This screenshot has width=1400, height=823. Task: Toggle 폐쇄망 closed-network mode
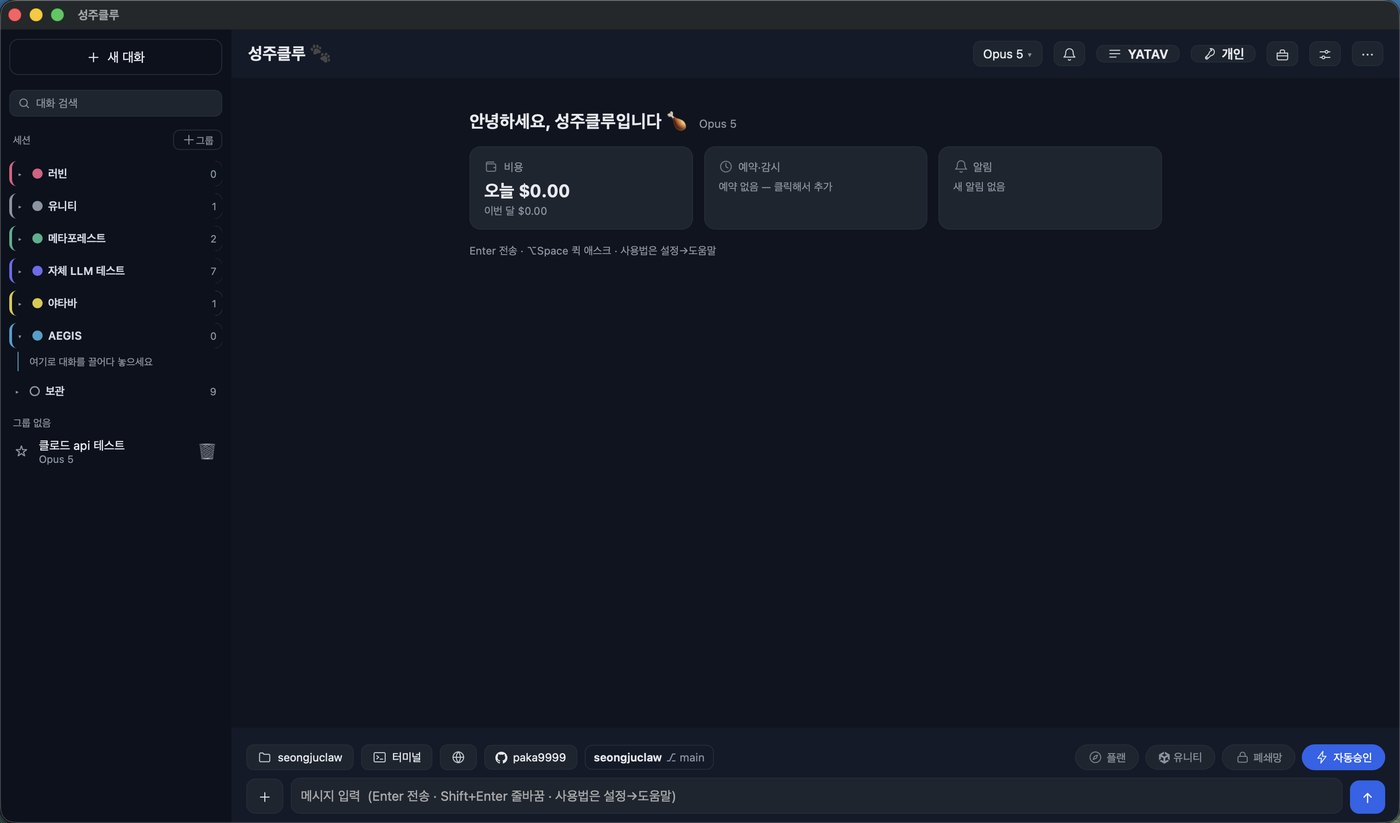pos(1259,757)
